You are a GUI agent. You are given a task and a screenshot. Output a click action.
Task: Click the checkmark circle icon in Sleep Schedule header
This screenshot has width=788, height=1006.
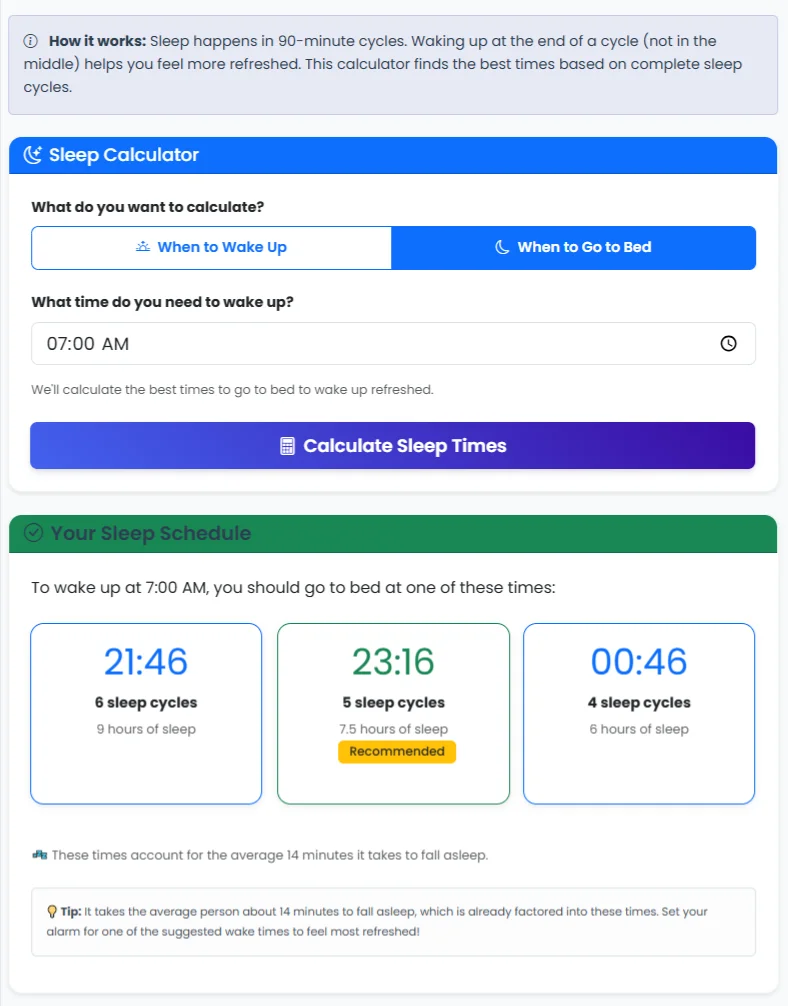(x=33, y=533)
